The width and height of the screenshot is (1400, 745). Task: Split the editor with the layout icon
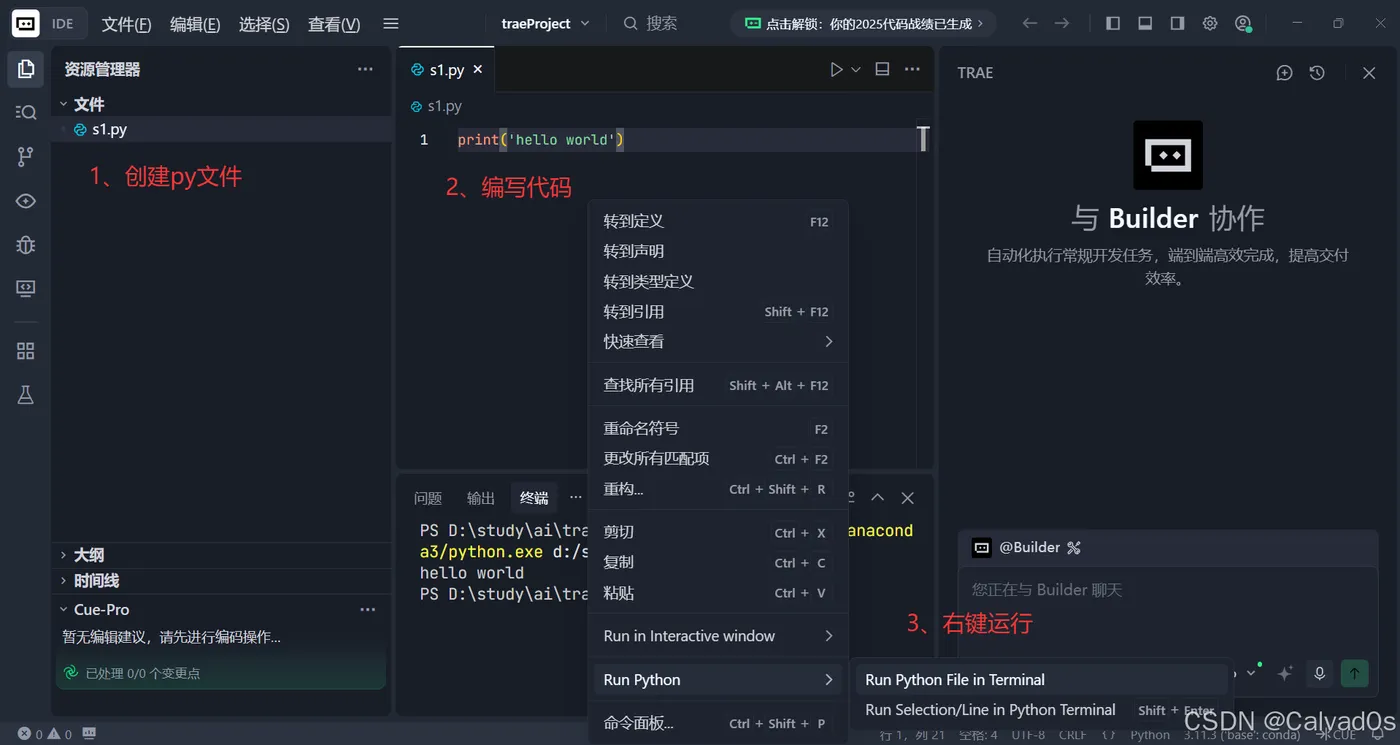[x=882, y=70]
